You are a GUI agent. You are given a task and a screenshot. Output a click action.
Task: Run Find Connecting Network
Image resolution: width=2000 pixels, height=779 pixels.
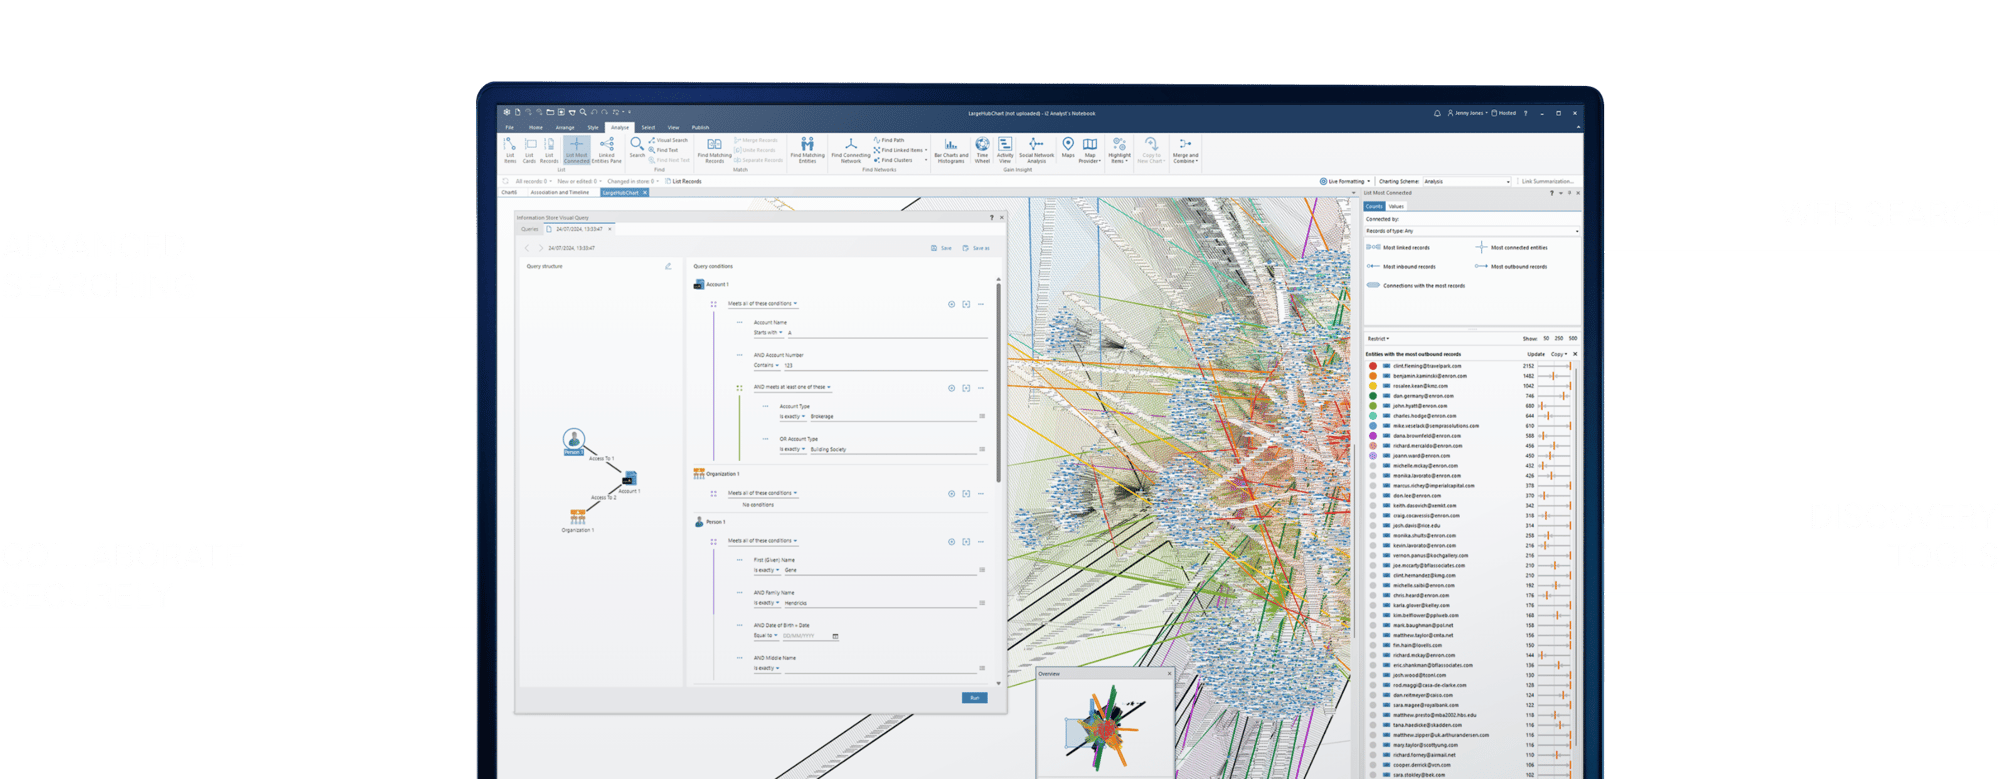(x=850, y=150)
